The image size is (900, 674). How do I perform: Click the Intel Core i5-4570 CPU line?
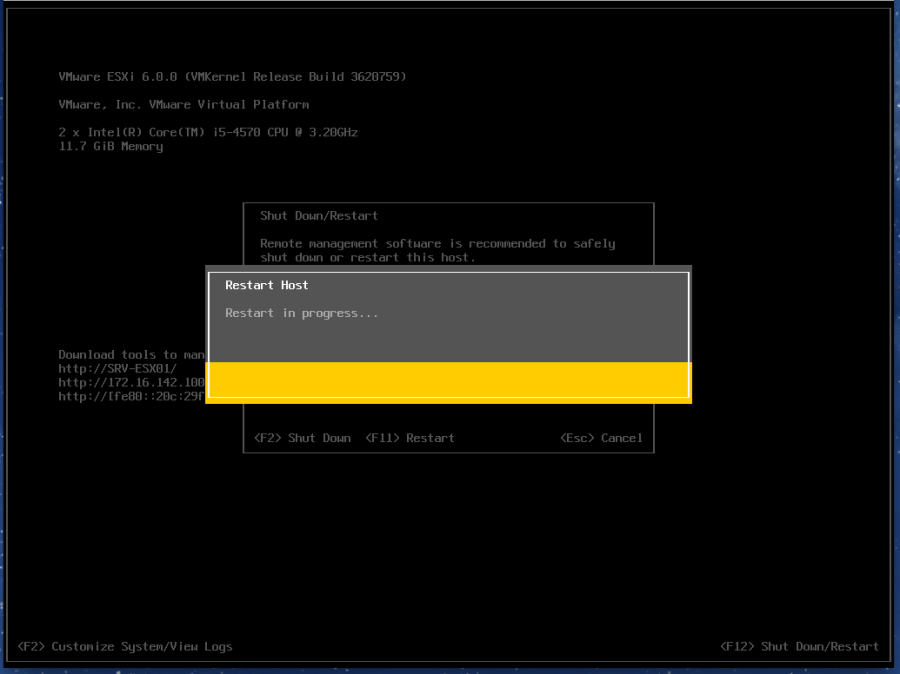coord(207,132)
